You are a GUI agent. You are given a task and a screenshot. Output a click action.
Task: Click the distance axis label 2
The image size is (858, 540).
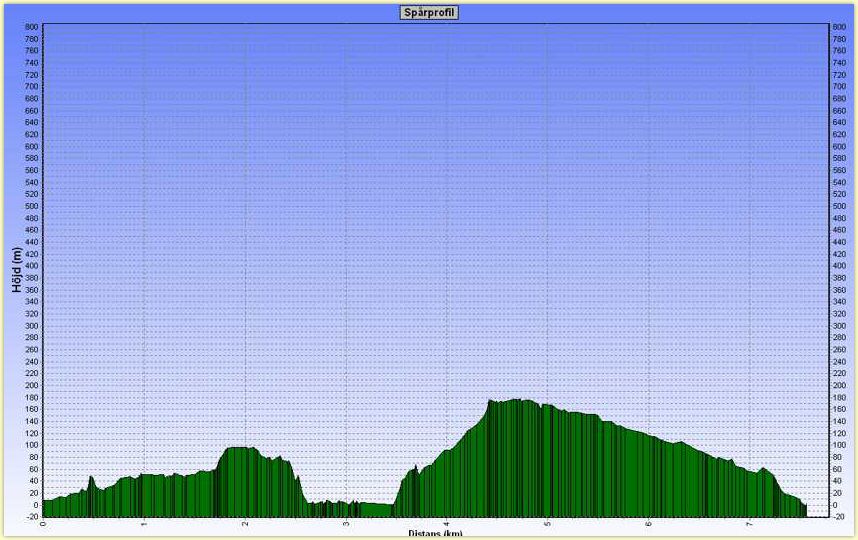(x=245, y=524)
